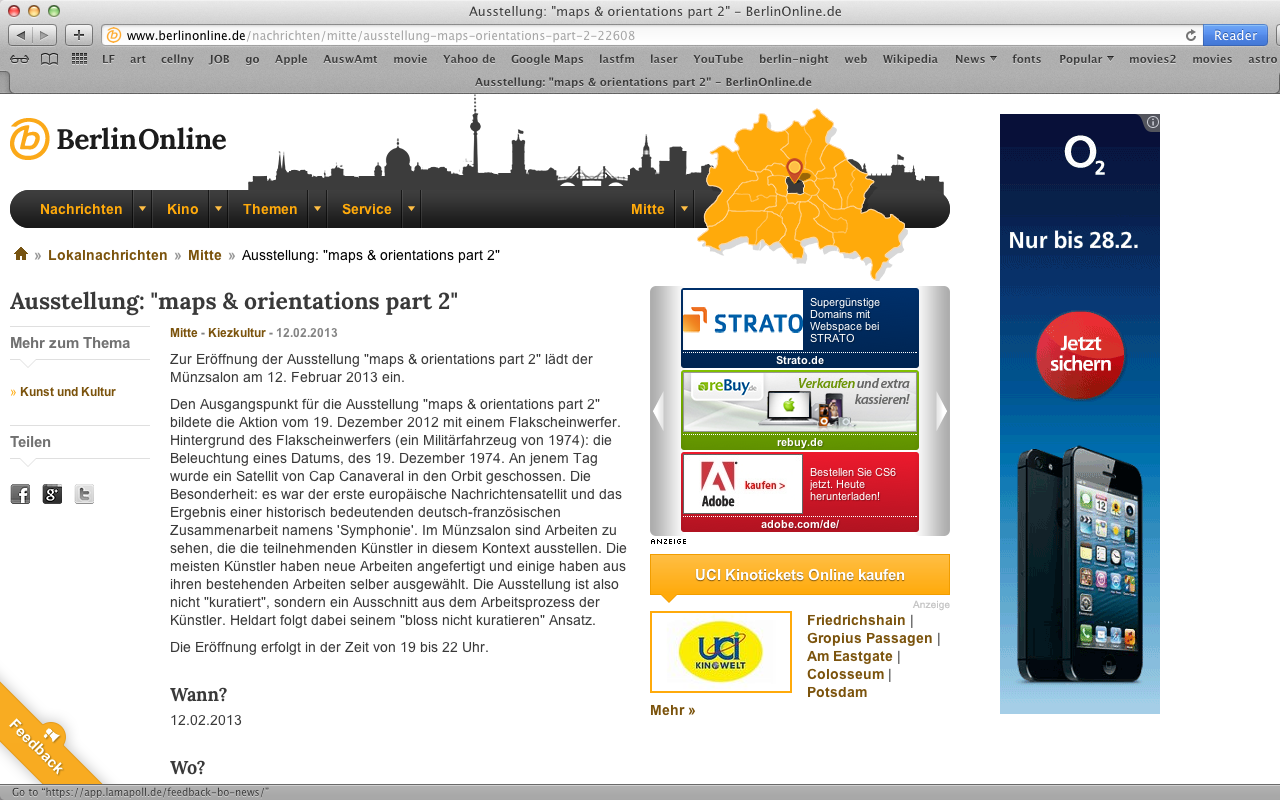The image size is (1280, 800).
Task: Click the location pin on Berlin map
Action: [794, 171]
